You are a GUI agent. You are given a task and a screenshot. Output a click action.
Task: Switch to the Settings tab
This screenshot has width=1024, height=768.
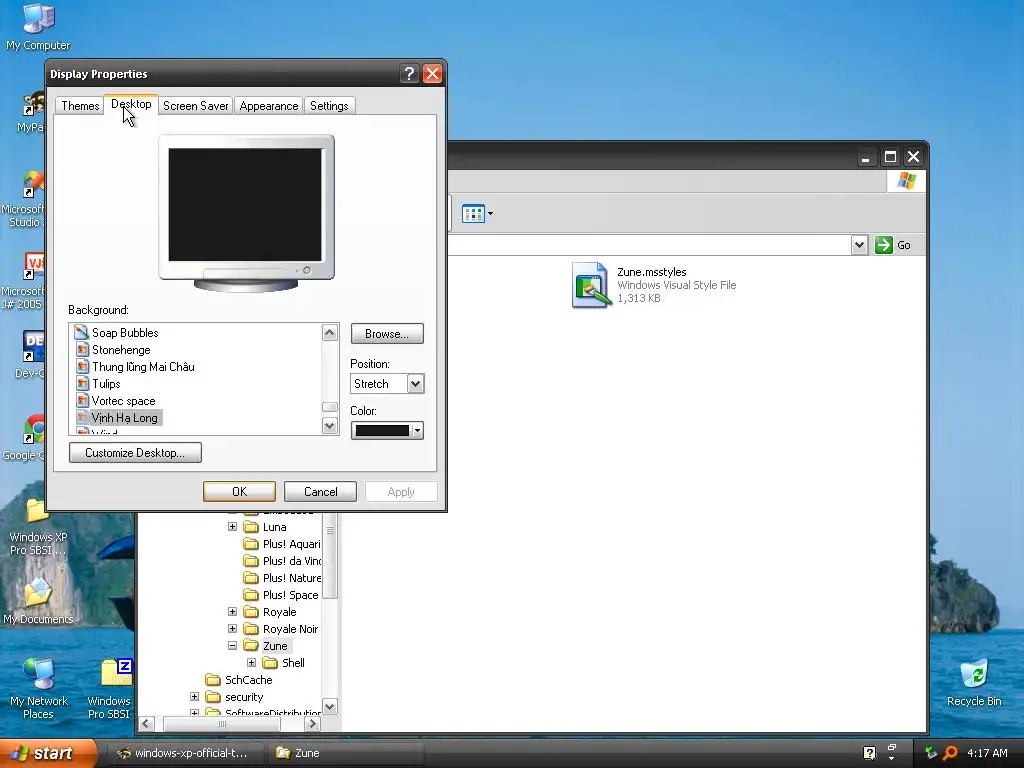click(x=329, y=106)
